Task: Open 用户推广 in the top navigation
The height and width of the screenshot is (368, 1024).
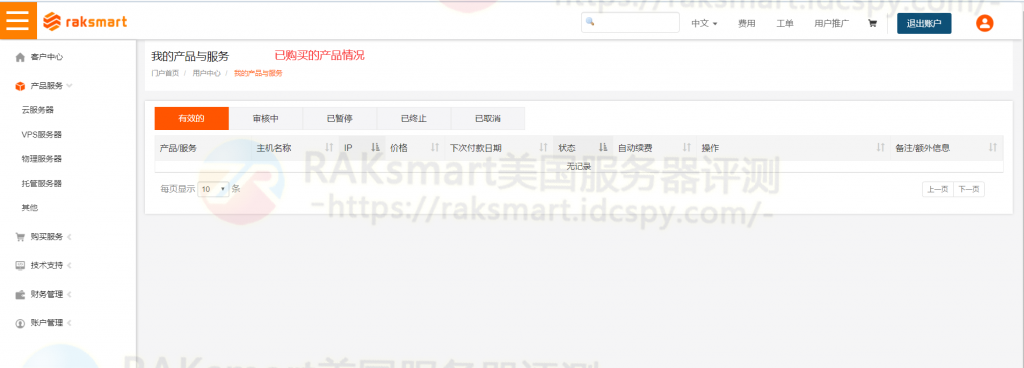Action: click(x=831, y=23)
